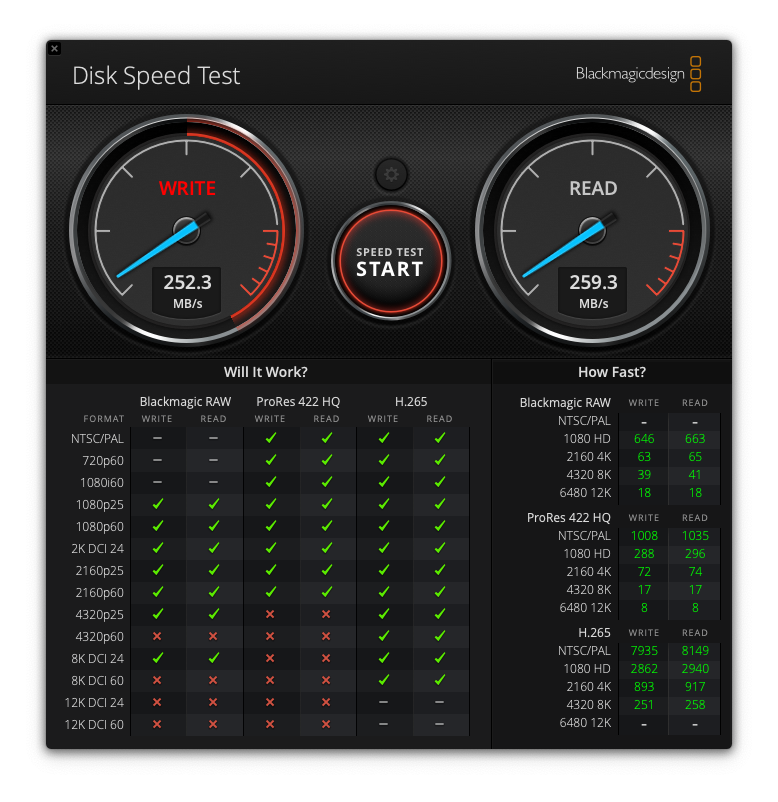Image resolution: width=778 pixels, height=802 pixels.
Task: Click H.265 1080 HD read value 2940
Action: point(695,669)
